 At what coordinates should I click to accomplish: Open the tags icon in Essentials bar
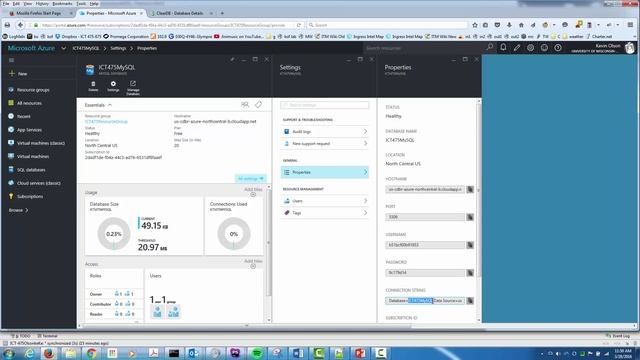click(258, 105)
